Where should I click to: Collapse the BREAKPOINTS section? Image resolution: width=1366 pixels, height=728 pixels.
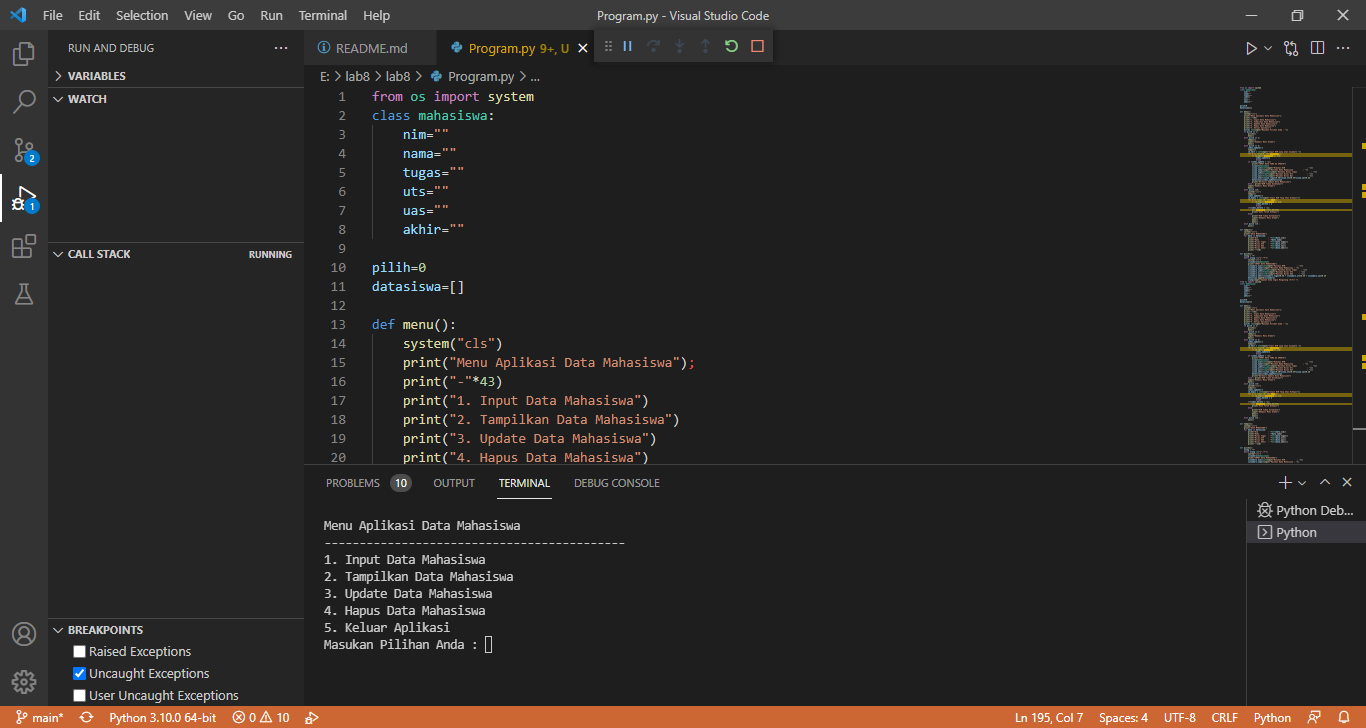pyautogui.click(x=57, y=629)
